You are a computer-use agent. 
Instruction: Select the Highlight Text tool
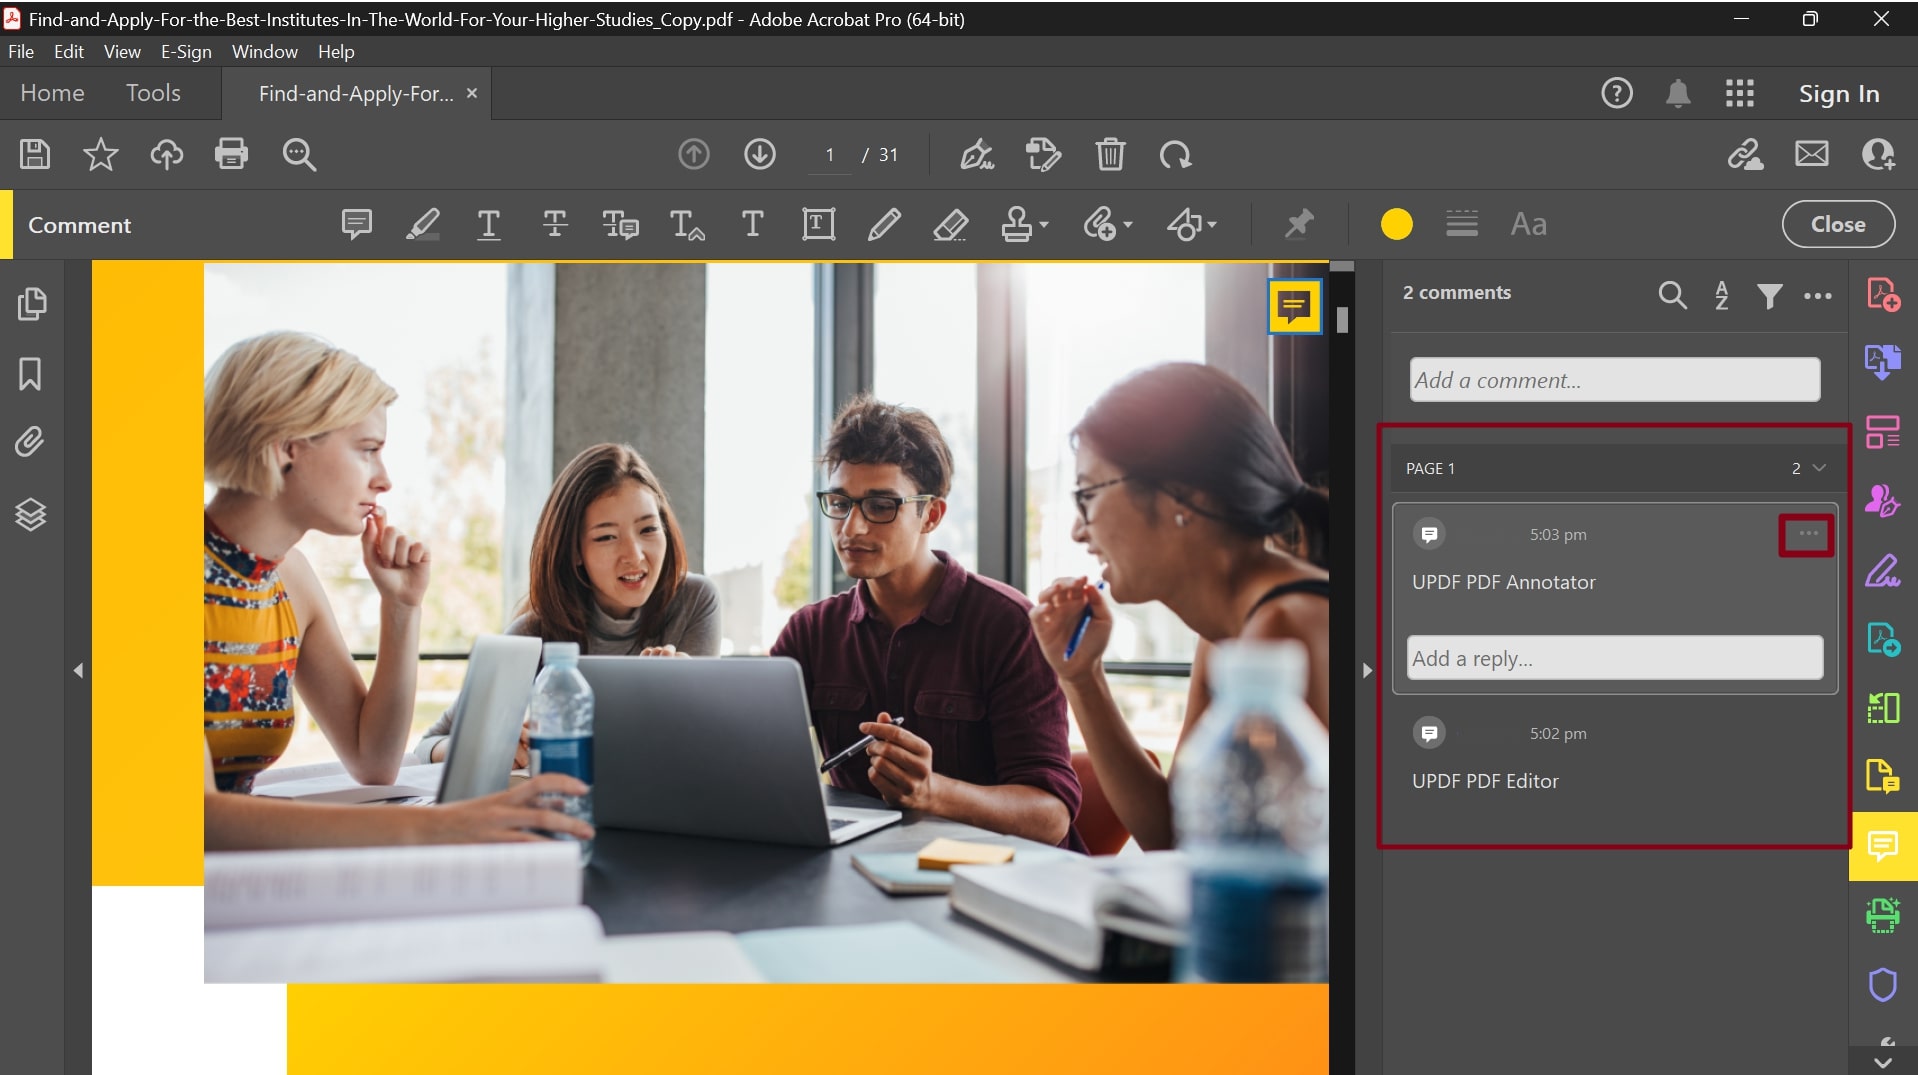pos(422,224)
